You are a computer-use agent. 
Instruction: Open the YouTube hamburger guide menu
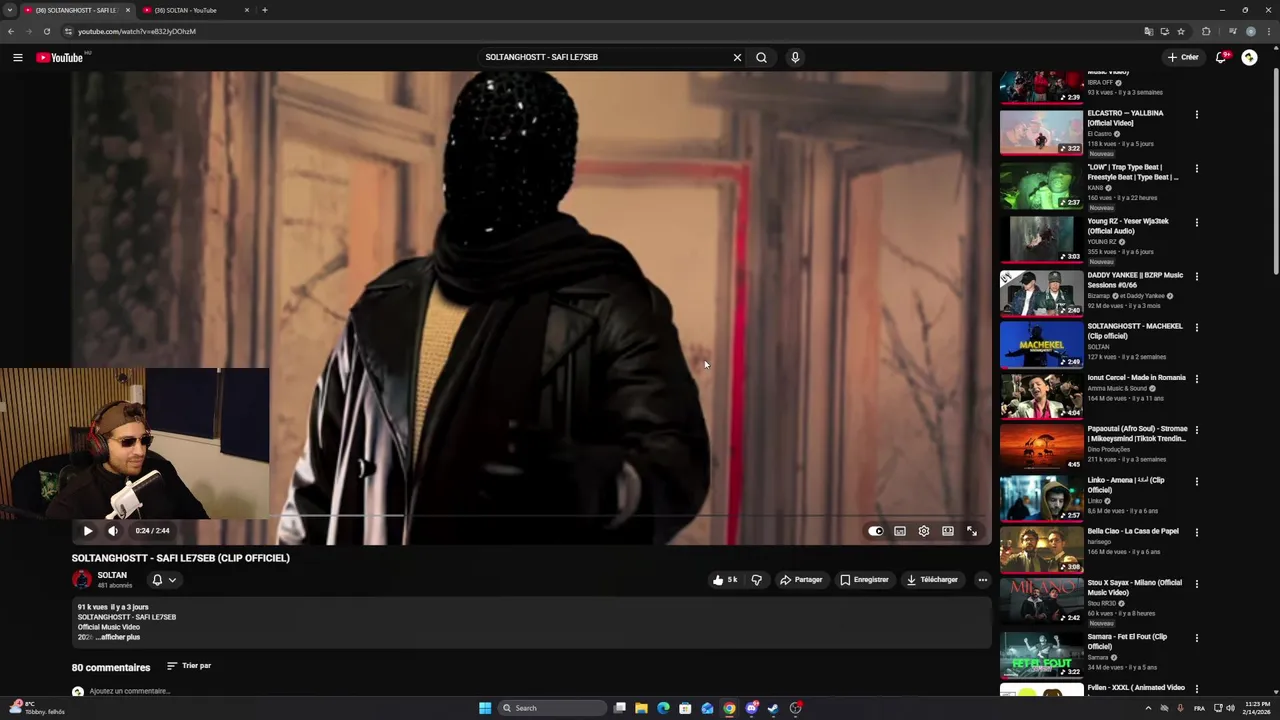[17, 57]
